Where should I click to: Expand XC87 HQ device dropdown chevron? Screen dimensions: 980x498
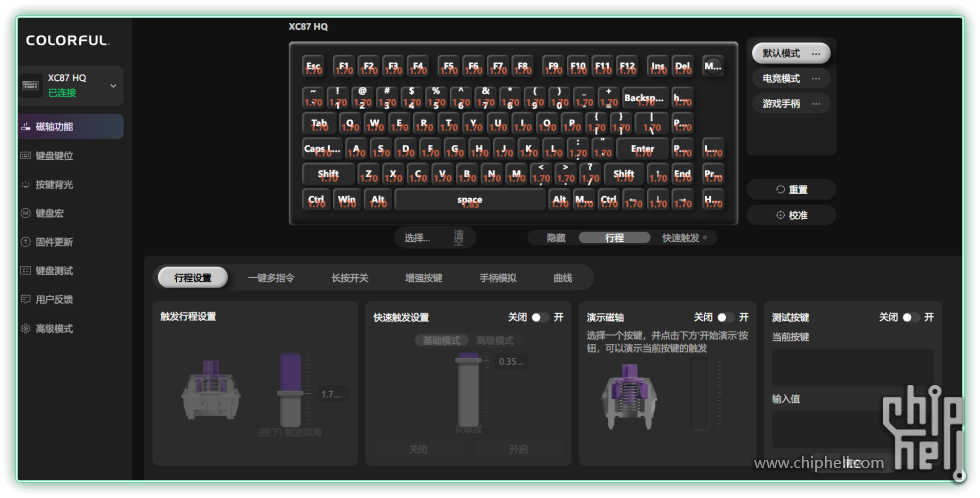point(113,86)
